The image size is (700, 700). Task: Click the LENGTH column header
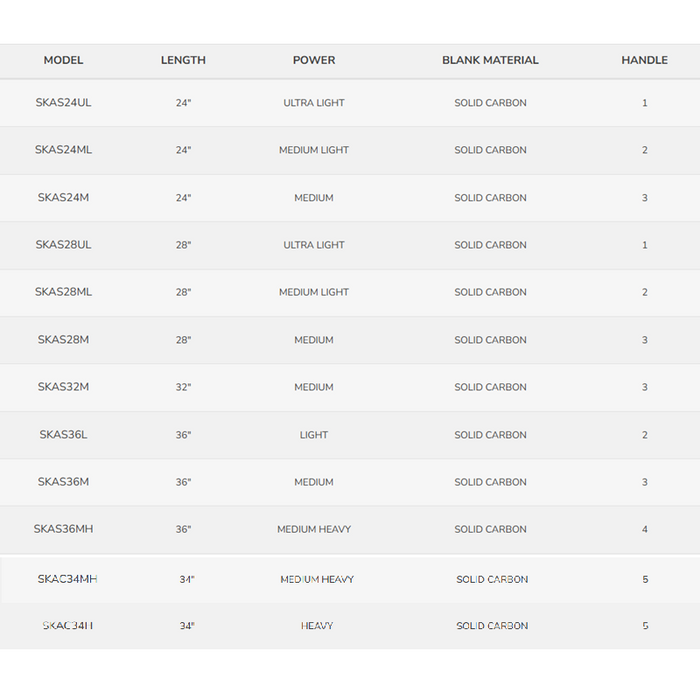[183, 60]
